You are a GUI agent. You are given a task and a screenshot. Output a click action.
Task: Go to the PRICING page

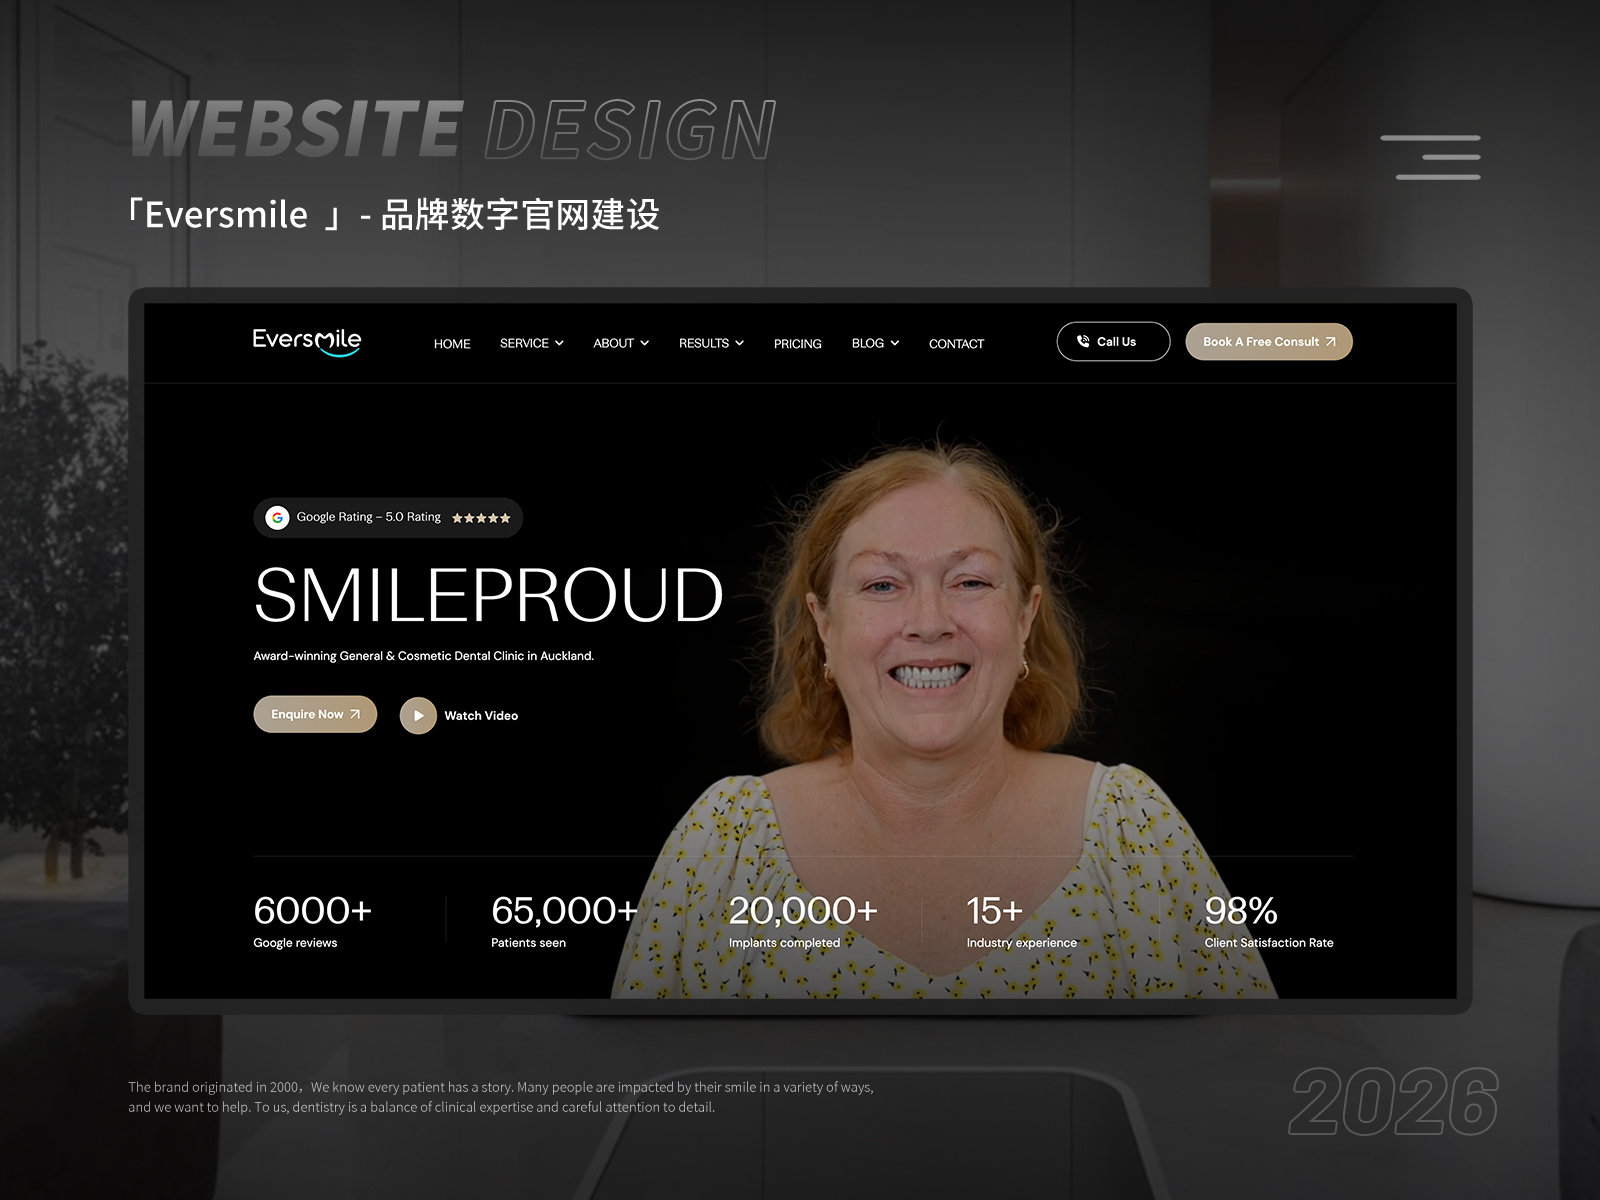pos(798,344)
